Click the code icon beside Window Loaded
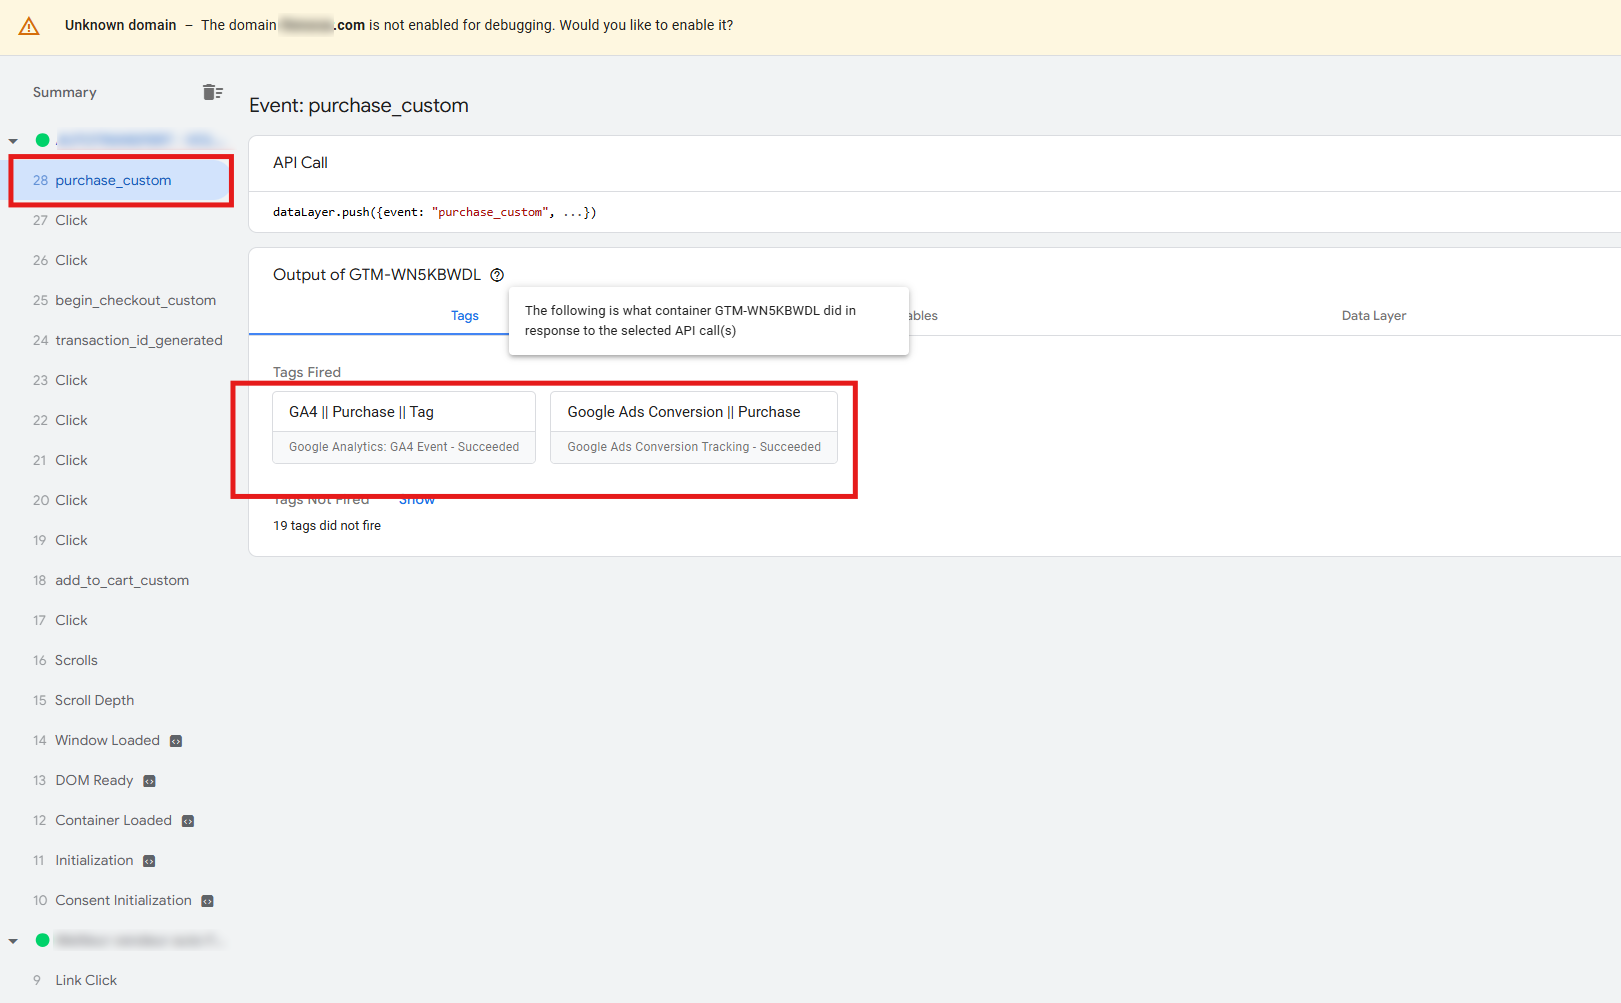 click(176, 741)
